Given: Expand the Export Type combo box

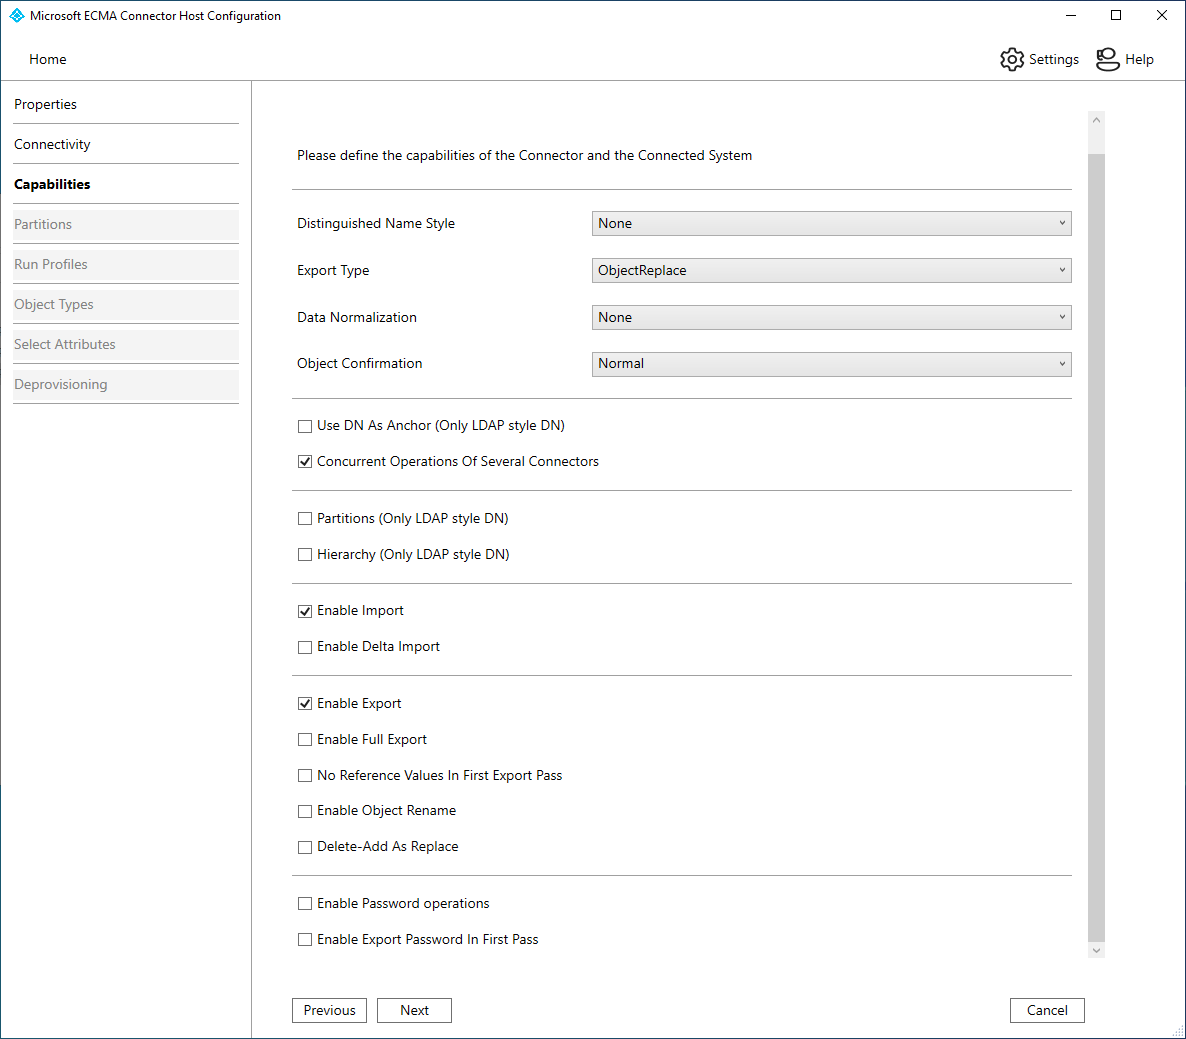Looking at the screenshot, I should 831,271.
